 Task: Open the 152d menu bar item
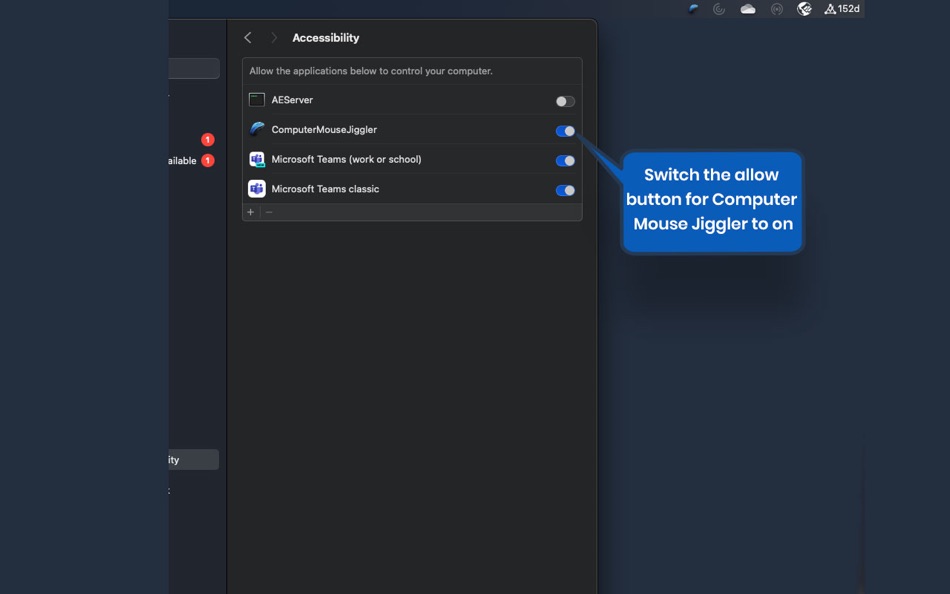pyautogui.click(x=842, y=8)
